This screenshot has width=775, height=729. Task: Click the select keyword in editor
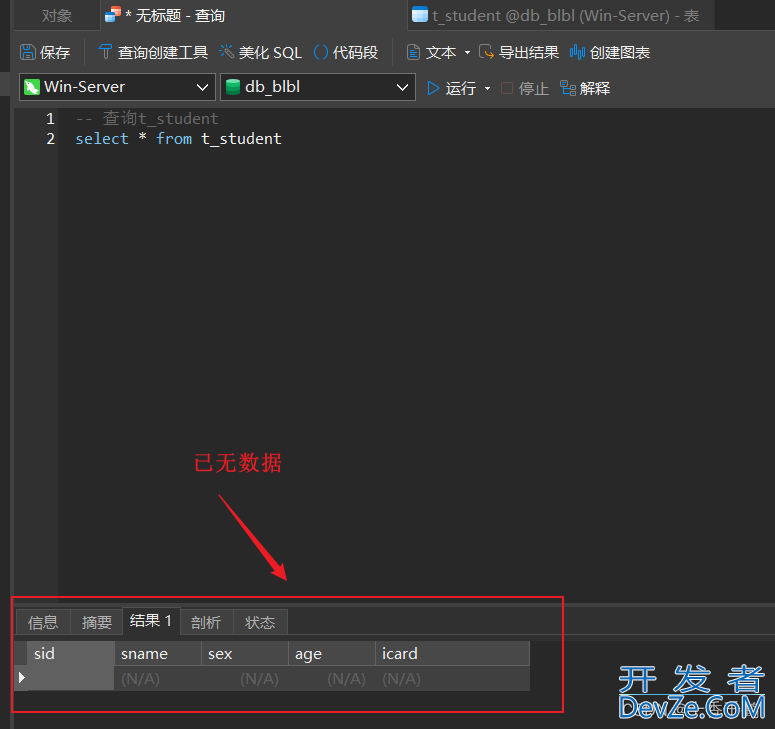102,139
